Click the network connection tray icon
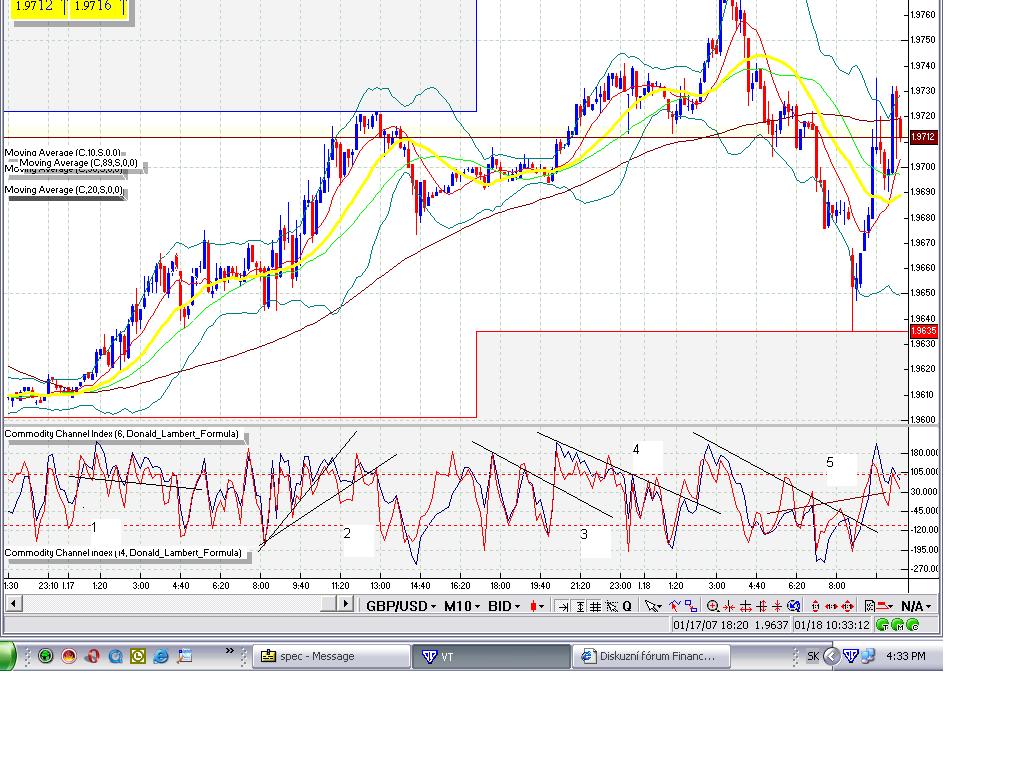 867,656
